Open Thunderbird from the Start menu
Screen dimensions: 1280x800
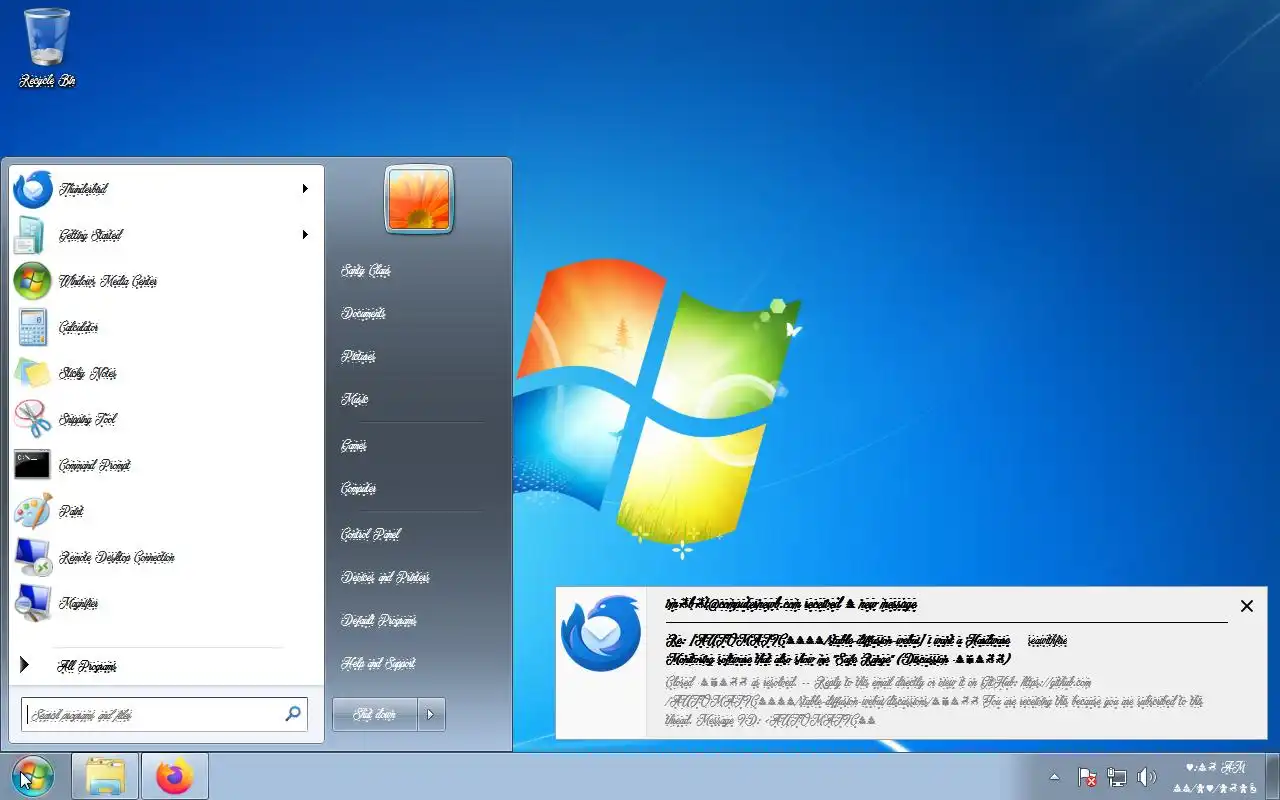(x=166, y=189)
